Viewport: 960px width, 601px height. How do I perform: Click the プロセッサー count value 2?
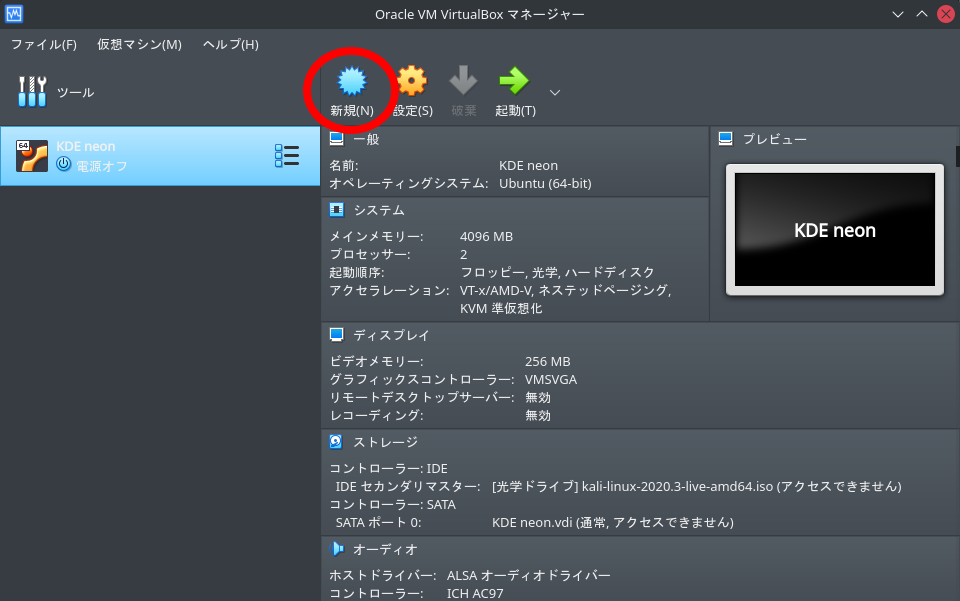tap(463, 255)
